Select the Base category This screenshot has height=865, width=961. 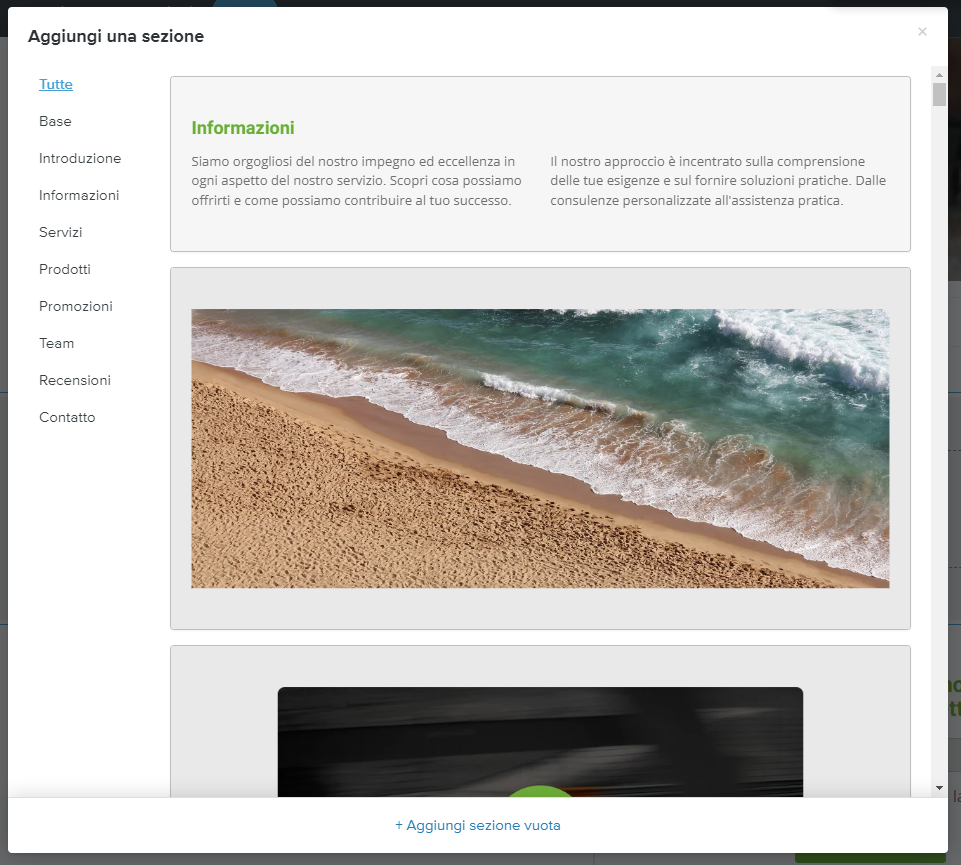pyautogui.click(x=55, y=121)
